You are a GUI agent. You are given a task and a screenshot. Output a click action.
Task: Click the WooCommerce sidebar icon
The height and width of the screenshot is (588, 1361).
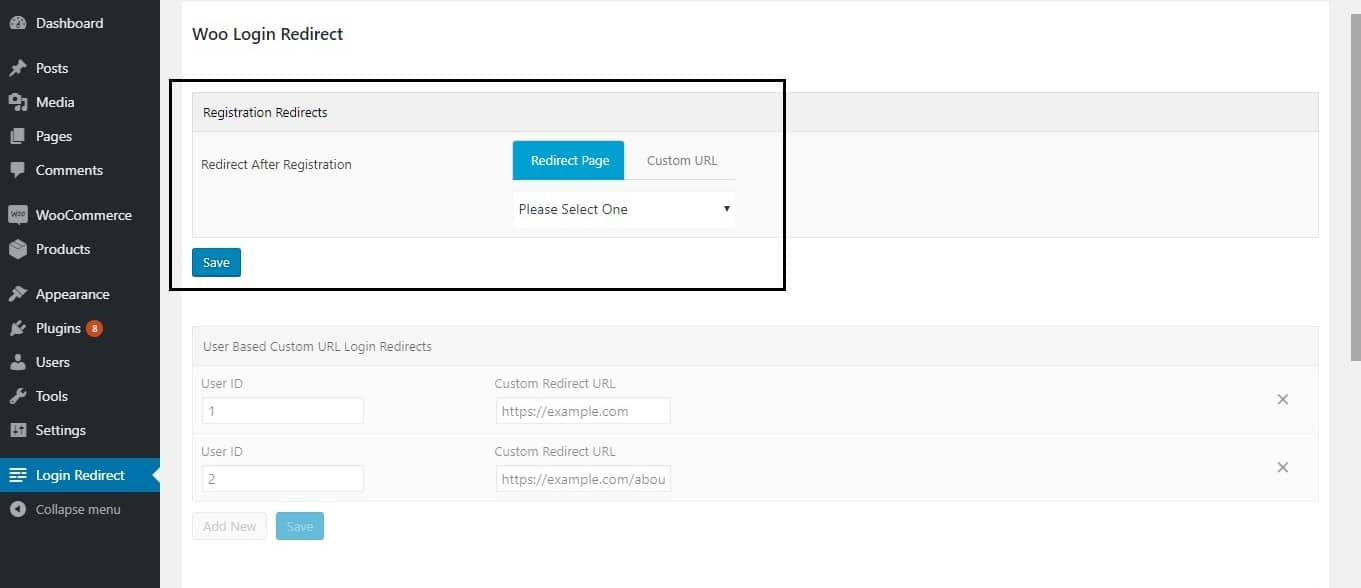point(18,214)
